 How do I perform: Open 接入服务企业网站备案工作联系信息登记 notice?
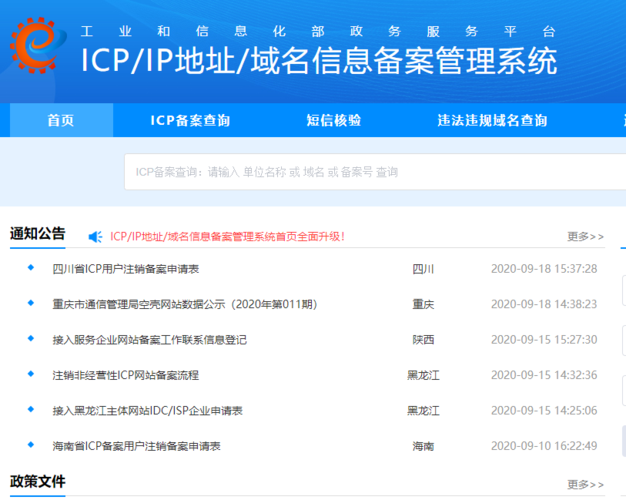(150, 340)
